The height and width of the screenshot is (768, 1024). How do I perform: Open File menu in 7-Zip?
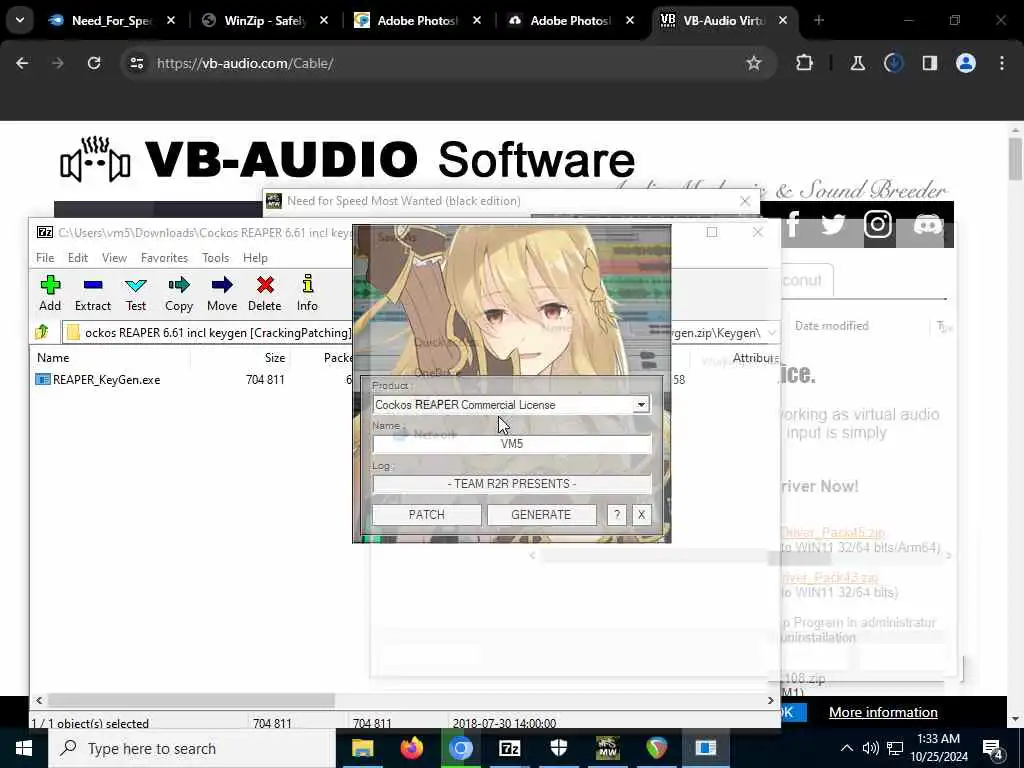click(45, 258)
